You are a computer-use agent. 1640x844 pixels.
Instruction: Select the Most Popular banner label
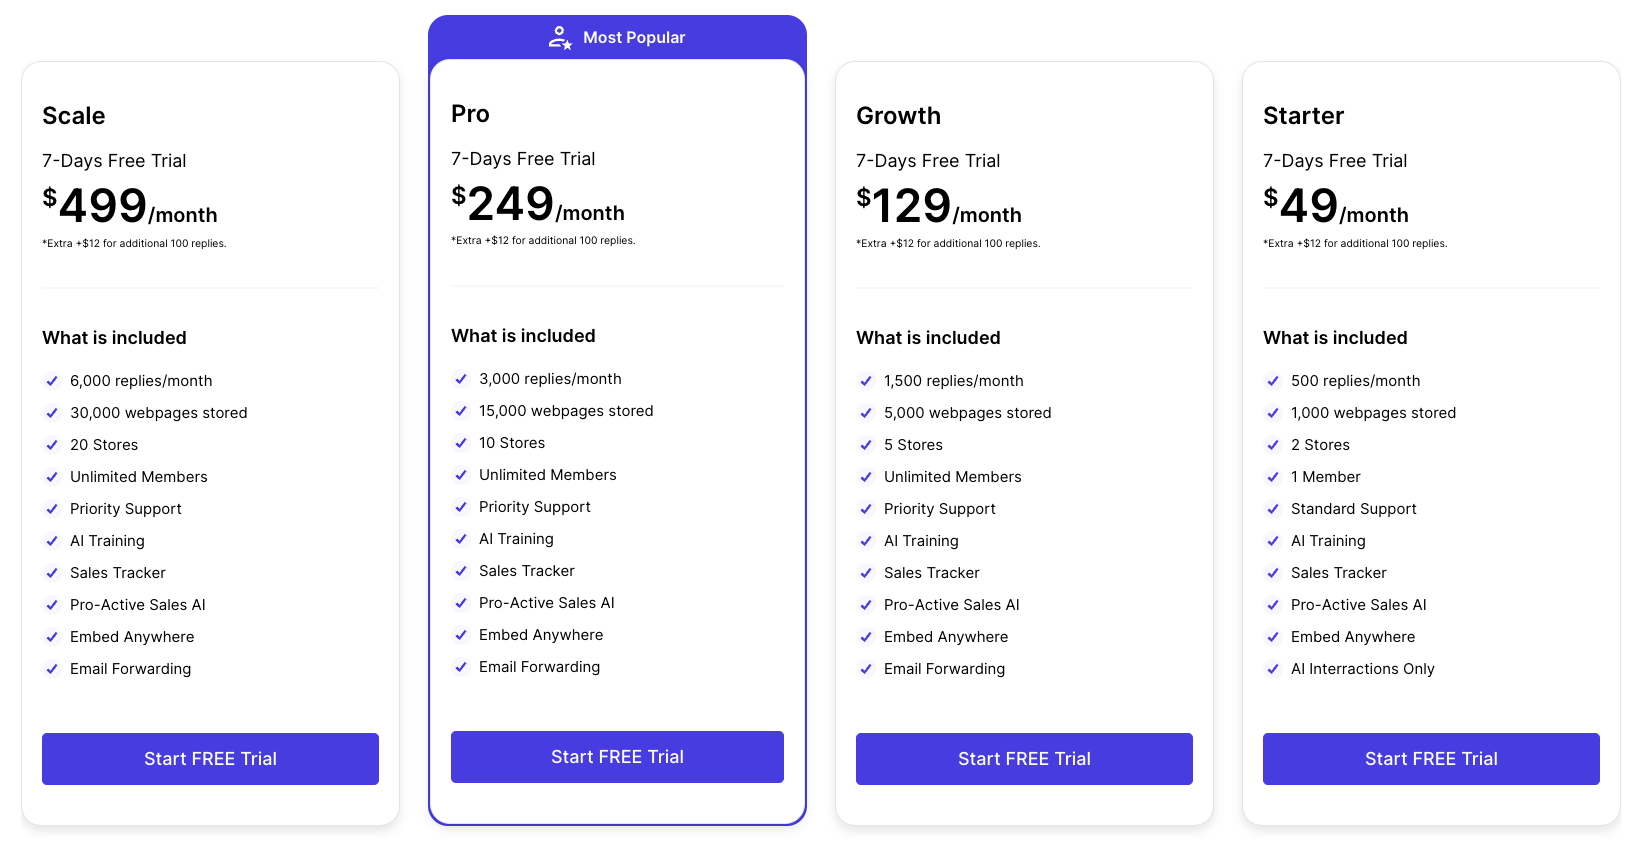coord(634,38)
